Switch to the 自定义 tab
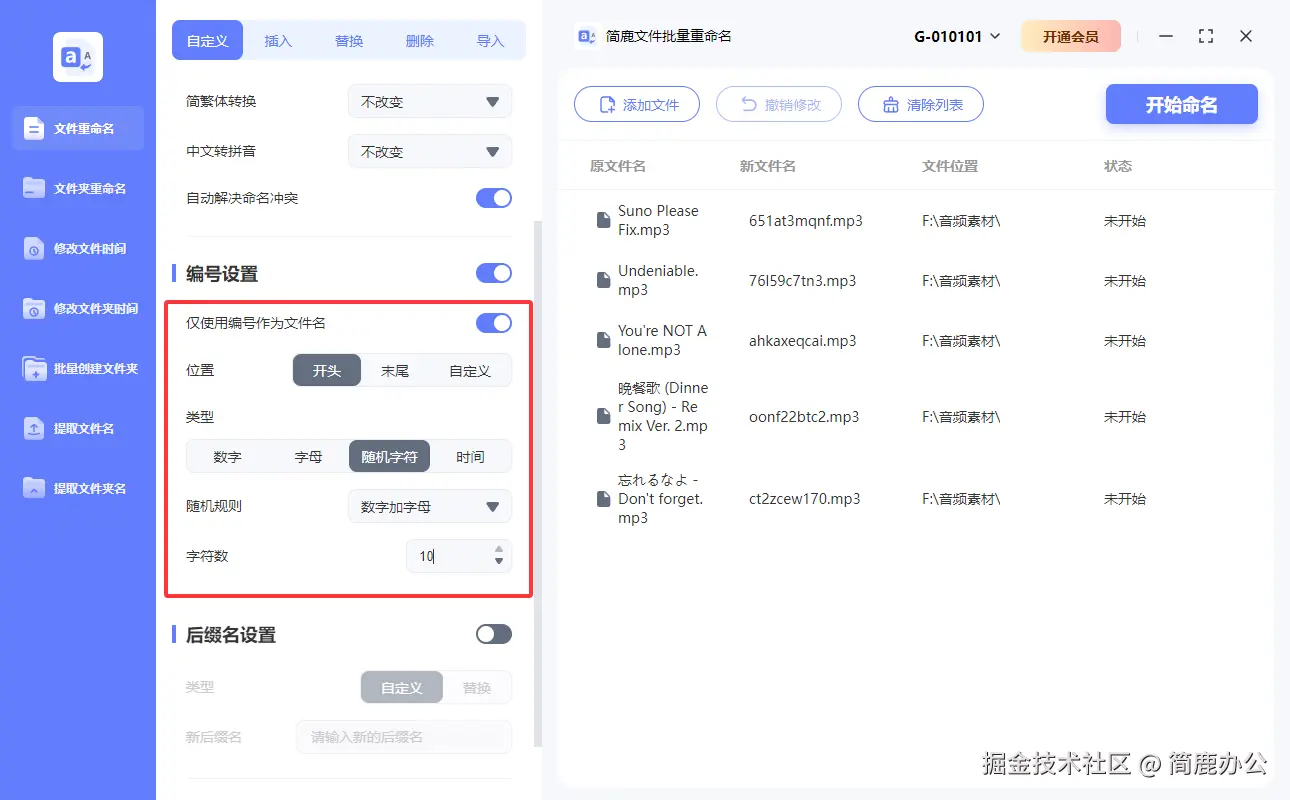The height and width of the screenshot is (800, 1290). pyautogui.click(x=208, y=41)
